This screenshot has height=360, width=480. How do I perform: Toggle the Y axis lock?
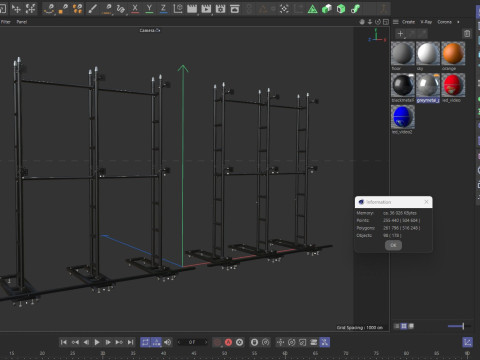149,9
